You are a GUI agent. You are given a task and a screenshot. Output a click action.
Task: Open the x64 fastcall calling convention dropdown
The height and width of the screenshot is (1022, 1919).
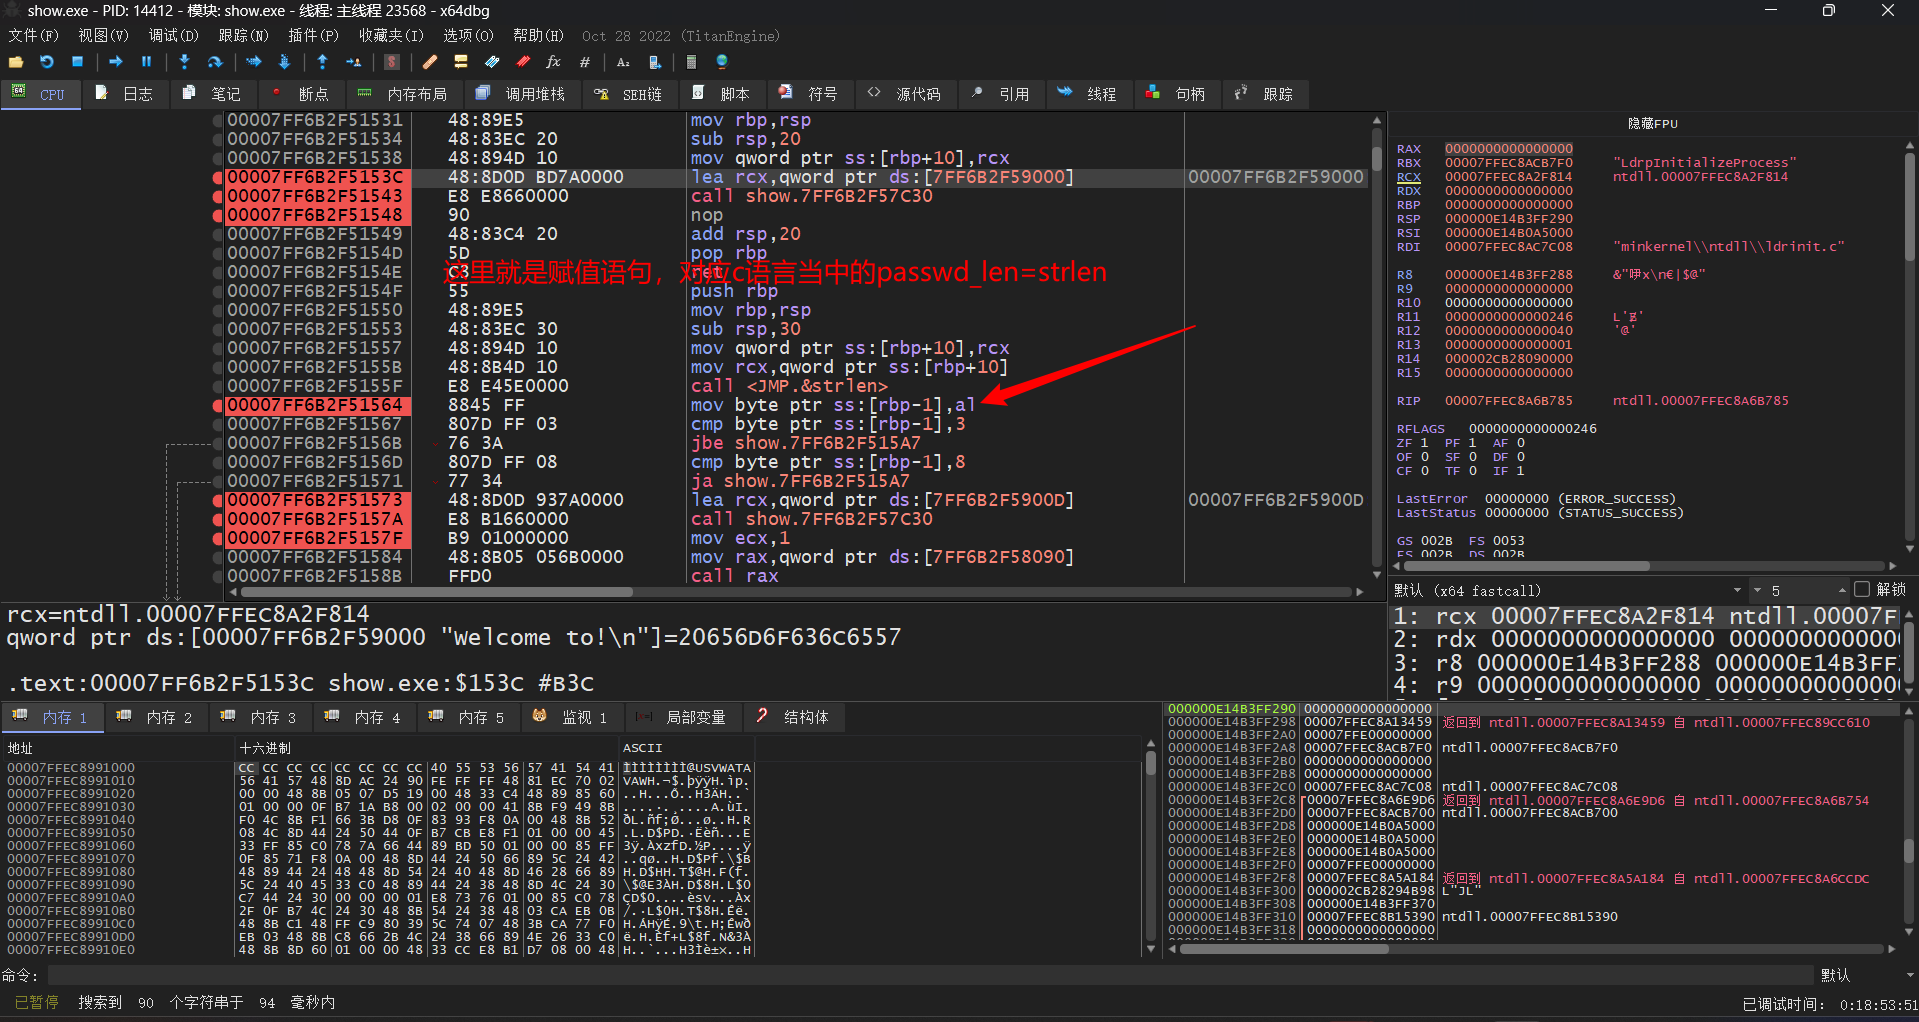tap(1569, 590)
